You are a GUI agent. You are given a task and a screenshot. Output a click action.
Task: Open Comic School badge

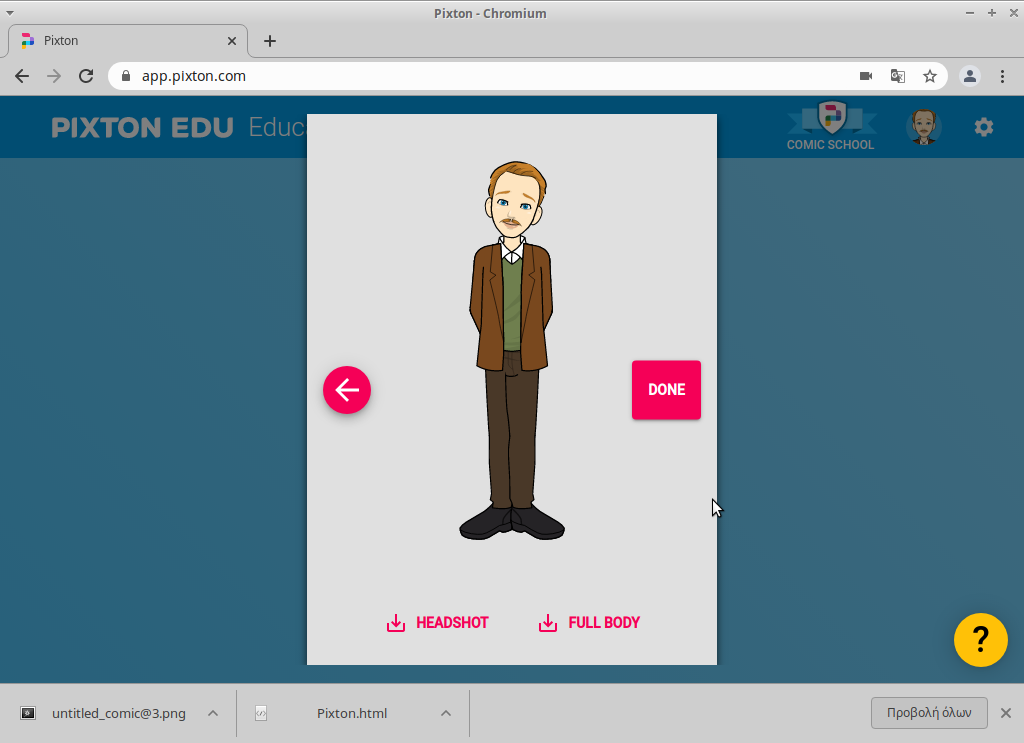(830, 127)
